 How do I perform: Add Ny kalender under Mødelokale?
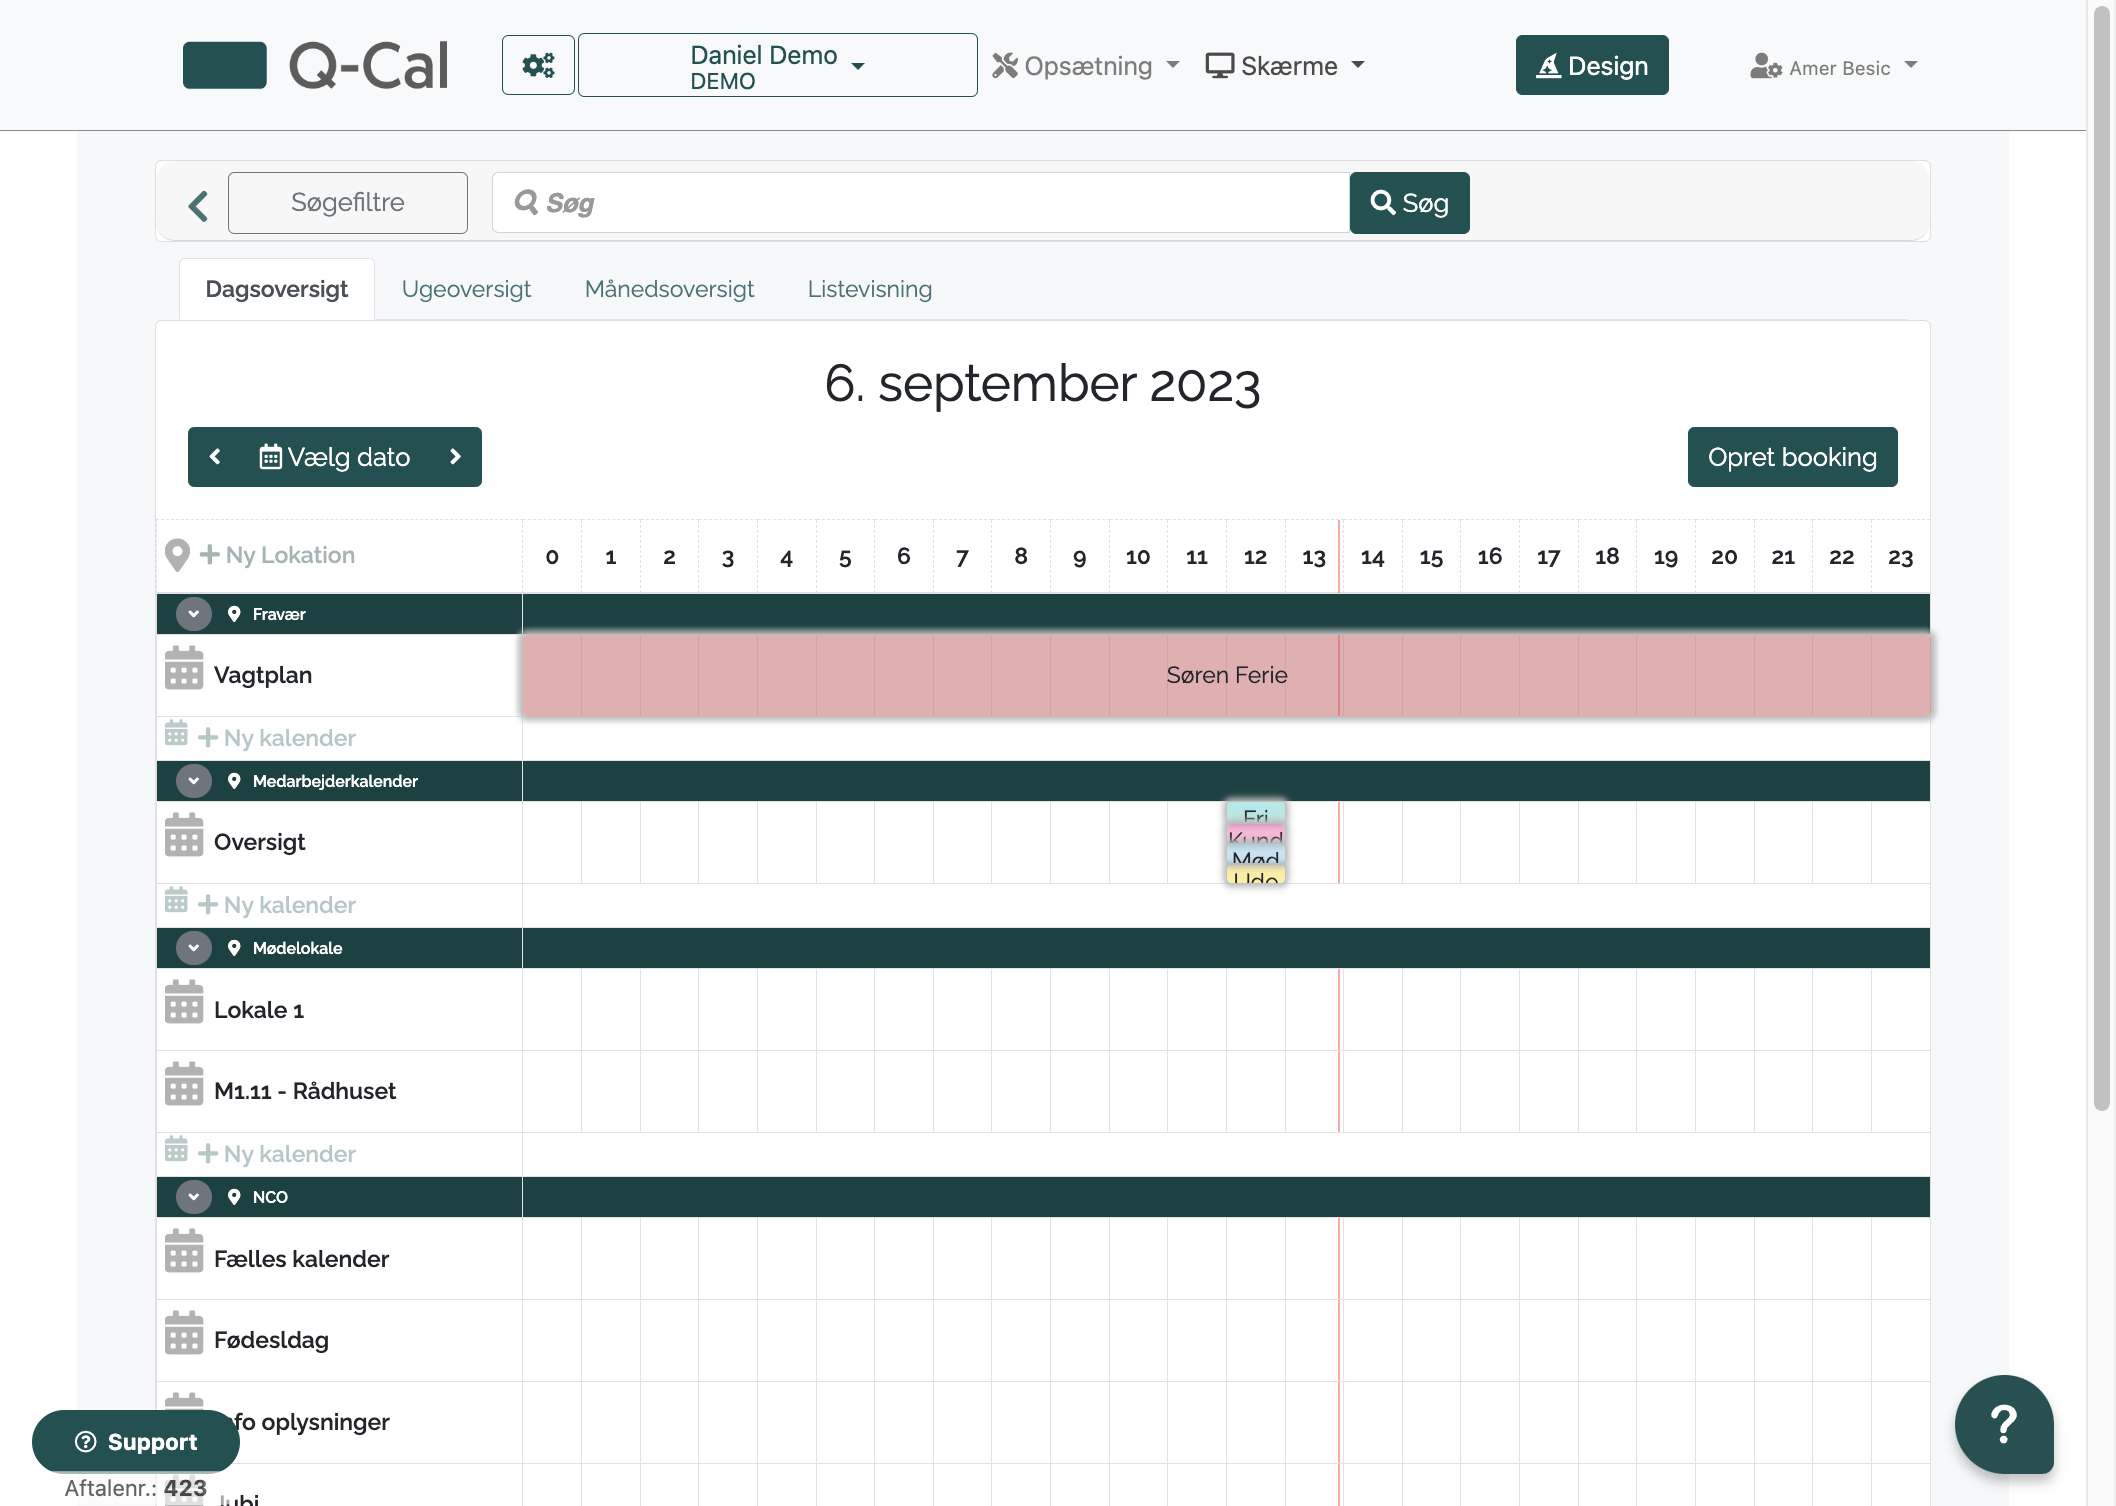(x=277, y=1154)
